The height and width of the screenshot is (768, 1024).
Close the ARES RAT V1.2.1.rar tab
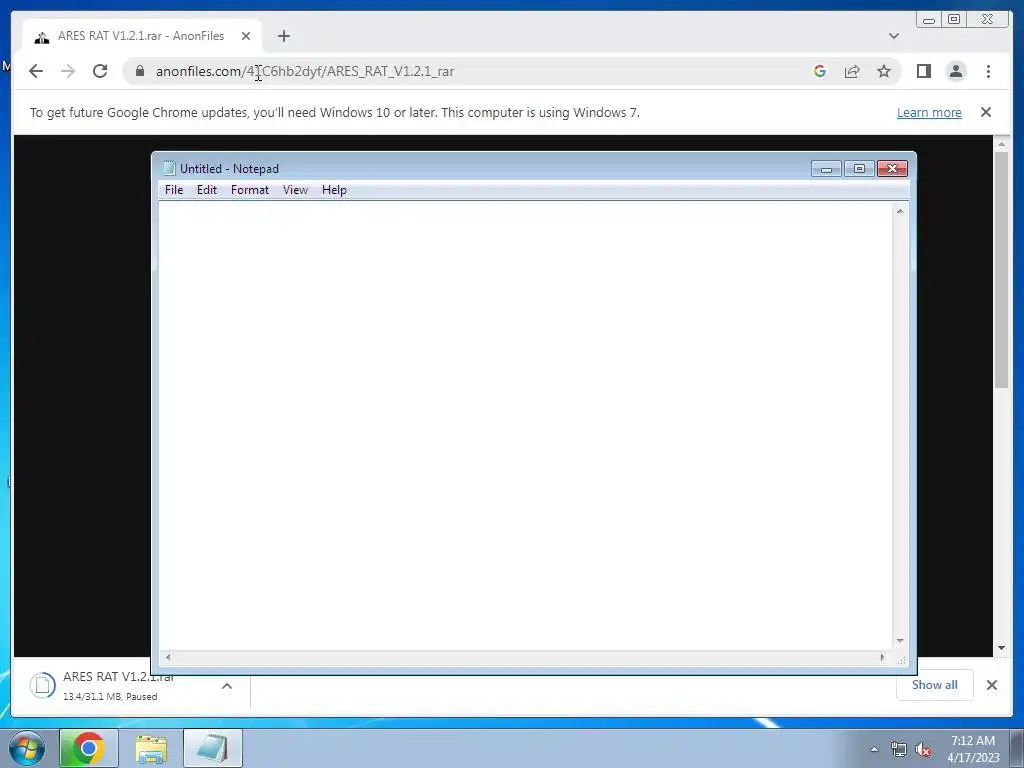pyautogui.click(x=246, y=36)
